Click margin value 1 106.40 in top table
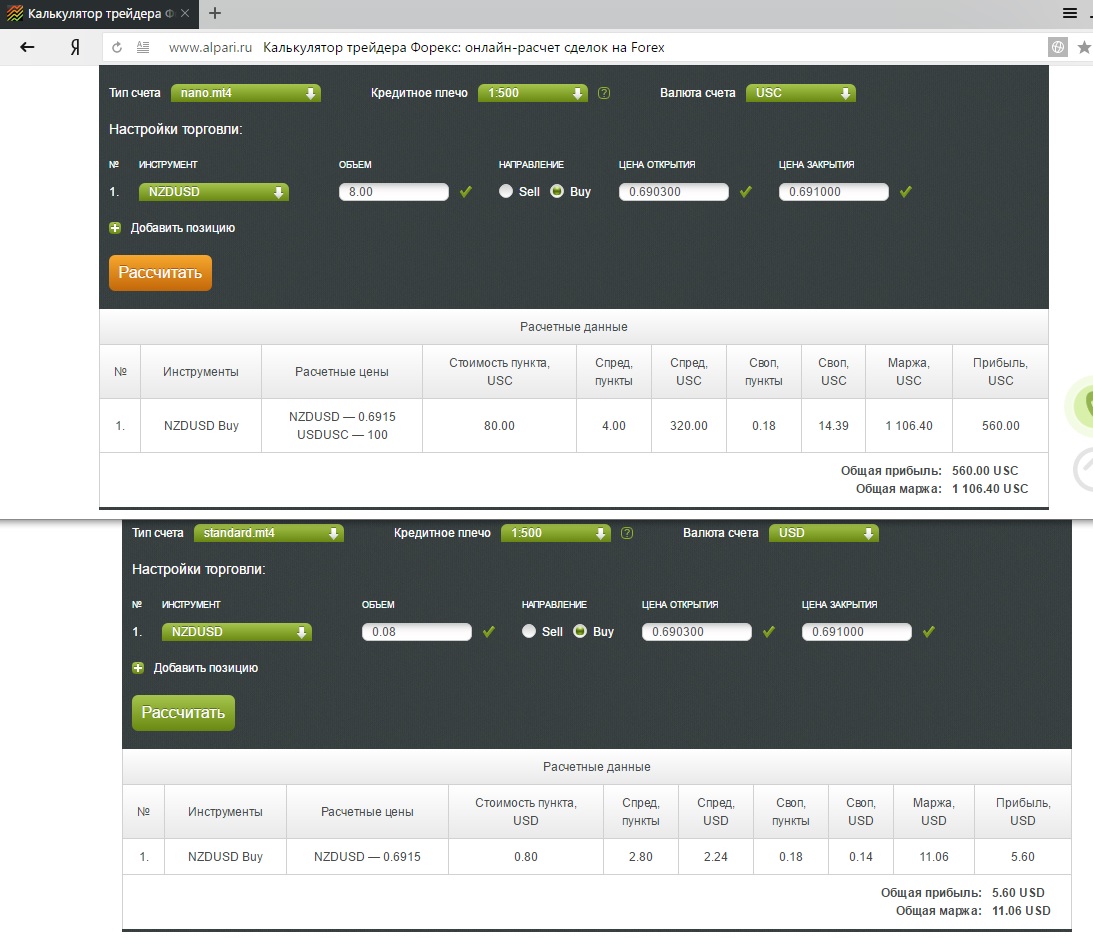The height and width of the screenshot is (947, 1093). (909, 426)
